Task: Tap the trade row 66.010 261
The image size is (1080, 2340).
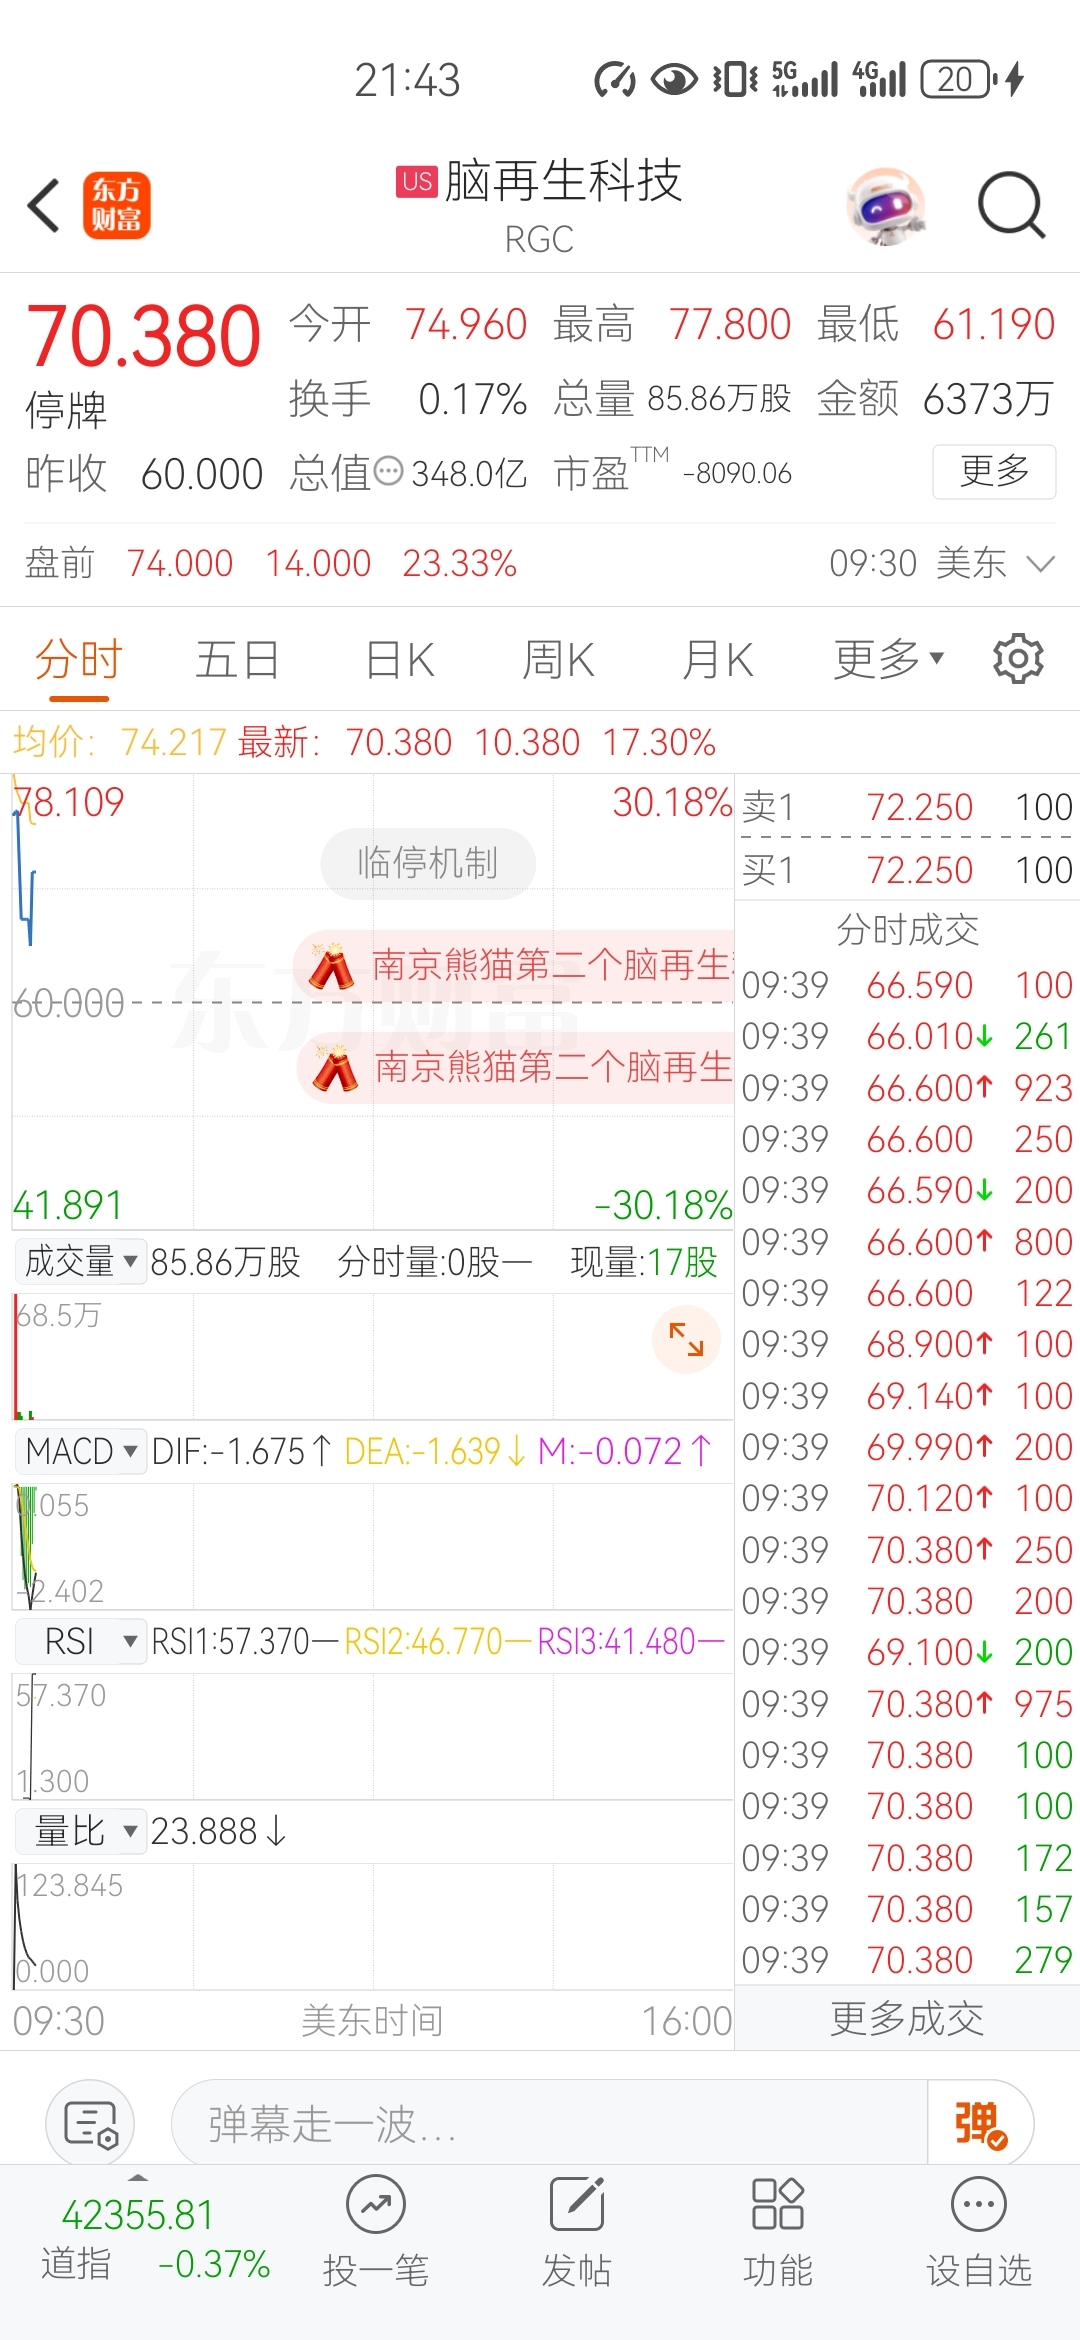Action: [x=907, y=1036]
